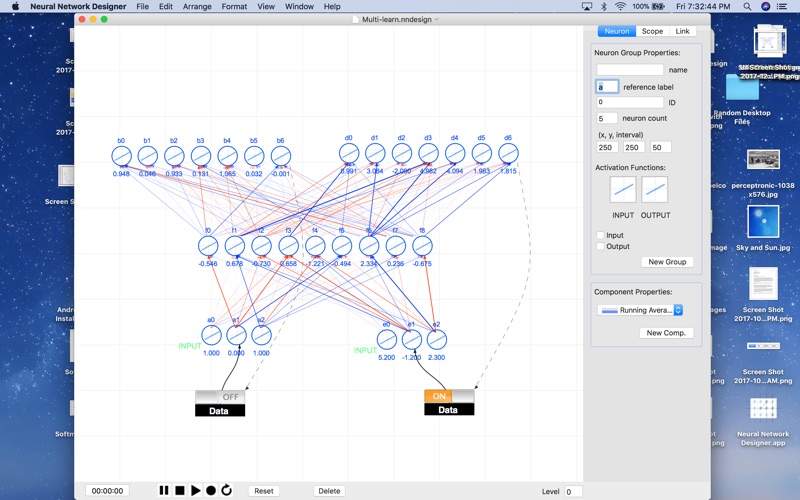Open the Apple menu
This screenshot has width=800, height=500.
point(15,7)
